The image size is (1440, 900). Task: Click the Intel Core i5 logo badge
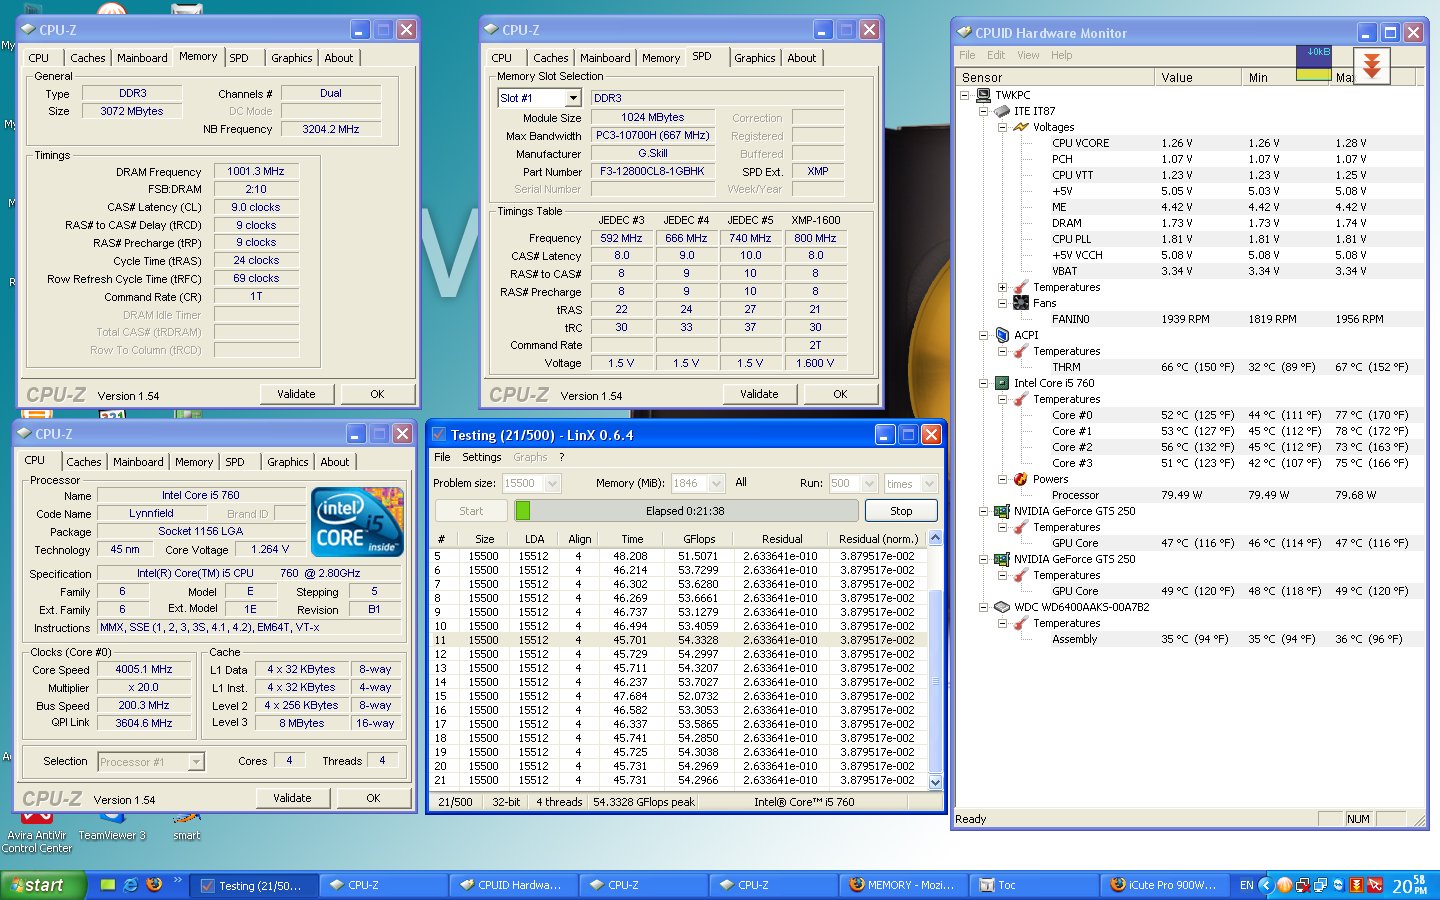357,521
